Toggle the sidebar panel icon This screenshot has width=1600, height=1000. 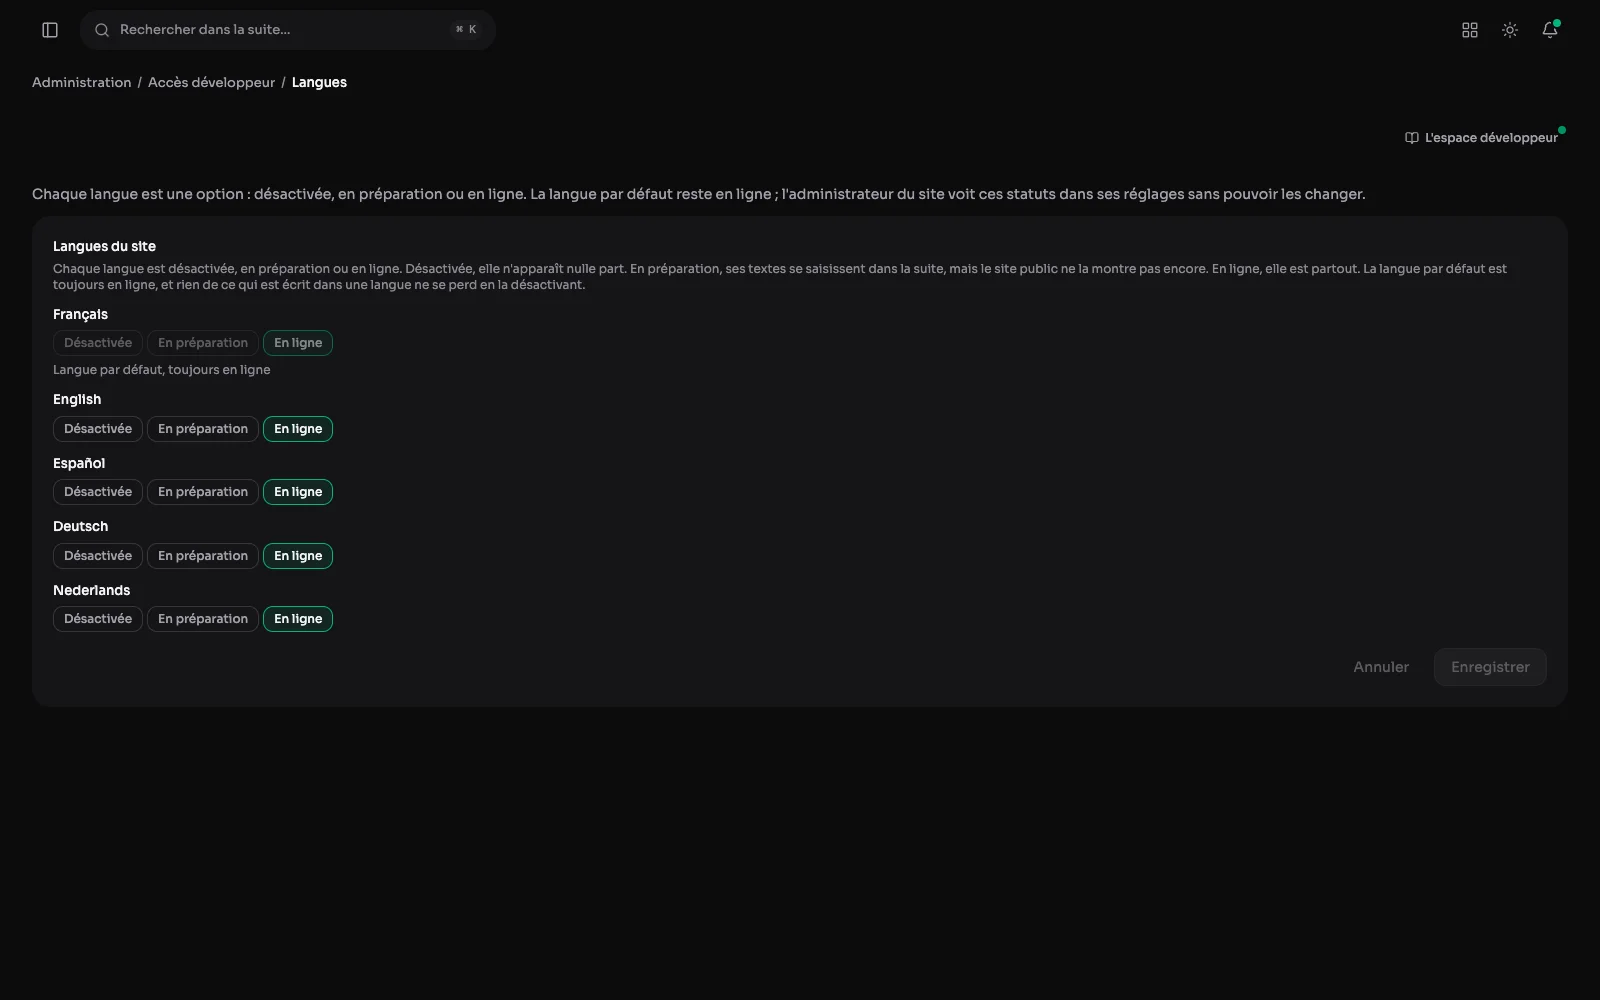point(50,30)
